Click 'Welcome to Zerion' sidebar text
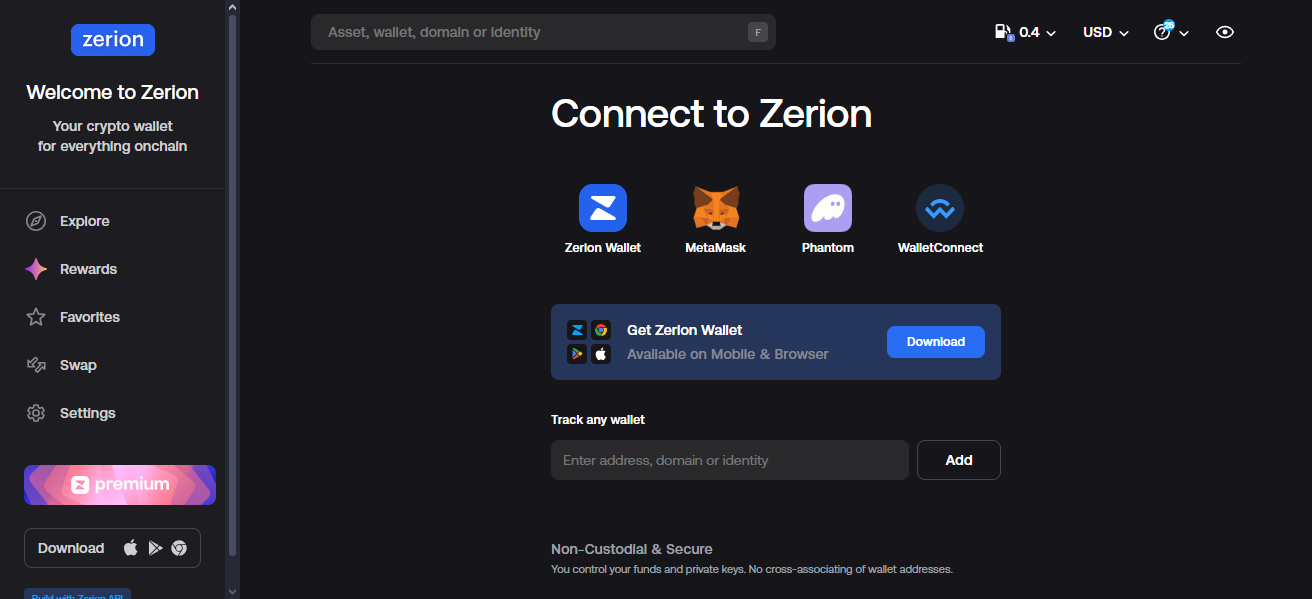 click(x=113, y=92)
